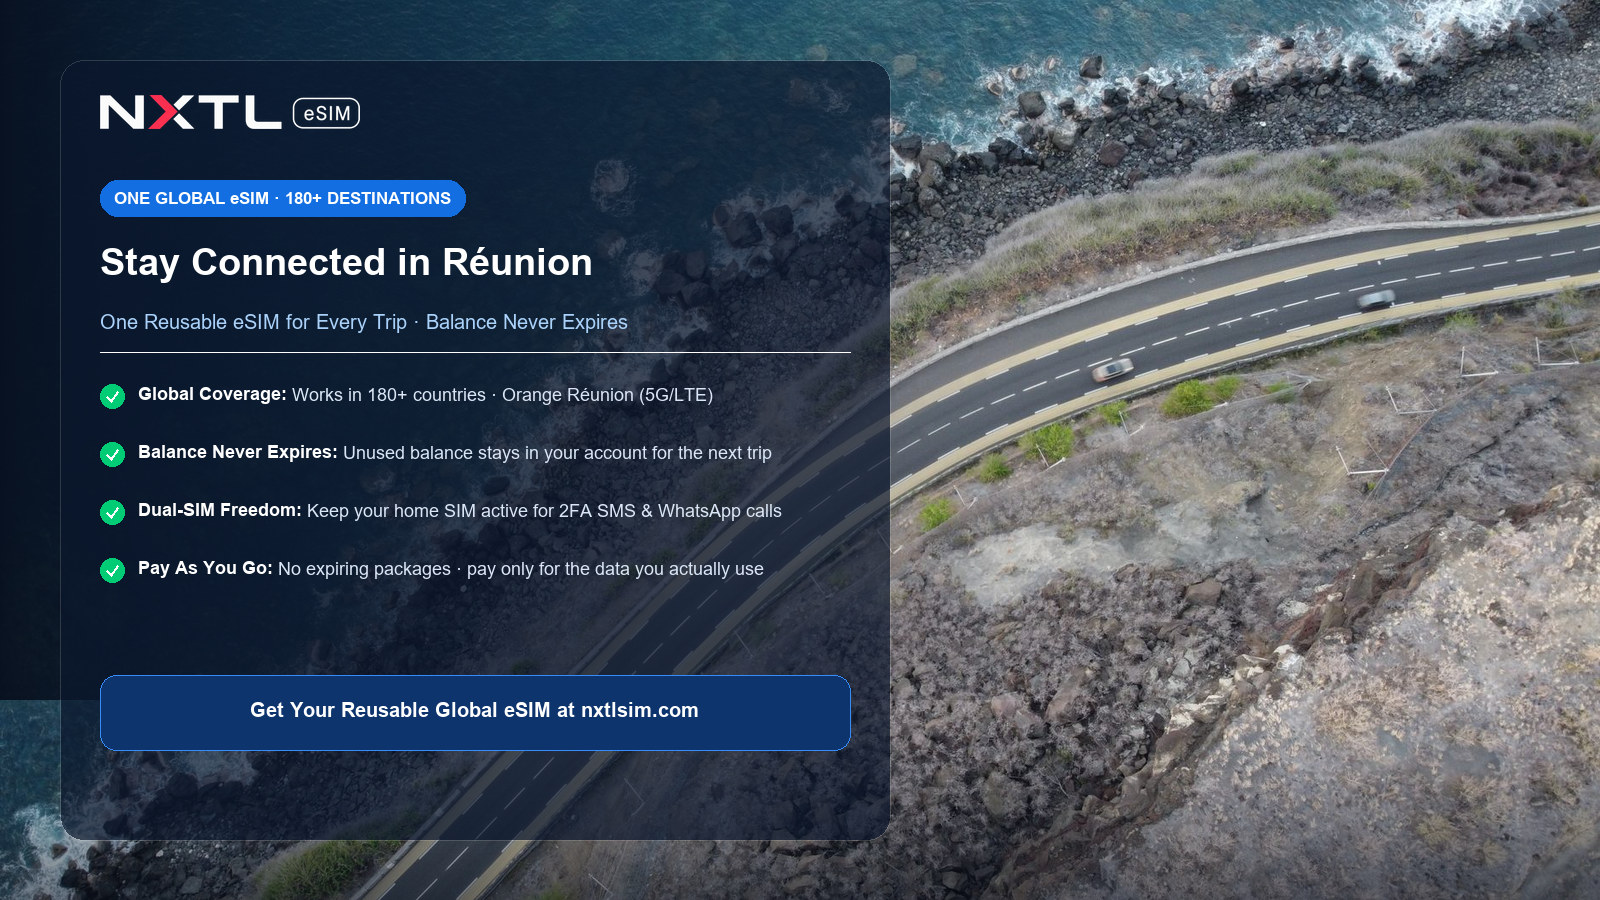Click the One Reusable eSIM for Every Trip subtitle
This screenshot has width=1600, height=900.
(x=364, y=322)
